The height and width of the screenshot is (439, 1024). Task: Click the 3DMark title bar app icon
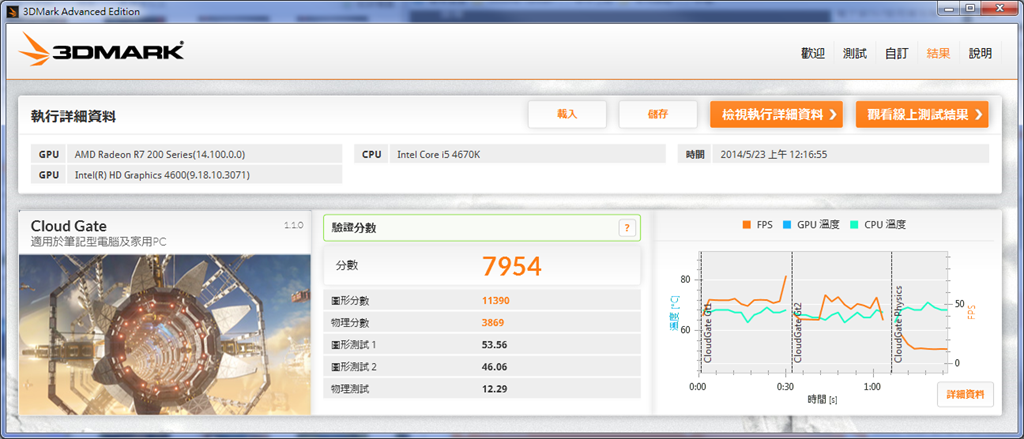tap(10, 10)
